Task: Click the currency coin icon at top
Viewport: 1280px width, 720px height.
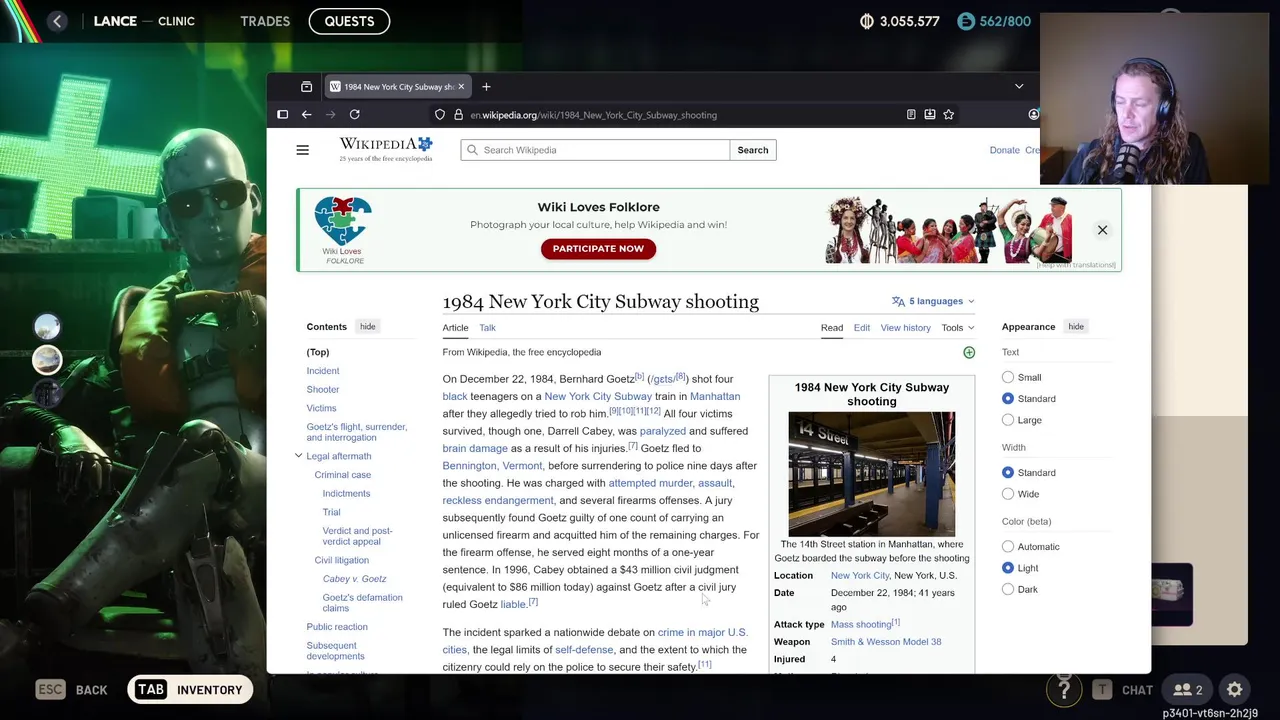Action: (867, 21)
